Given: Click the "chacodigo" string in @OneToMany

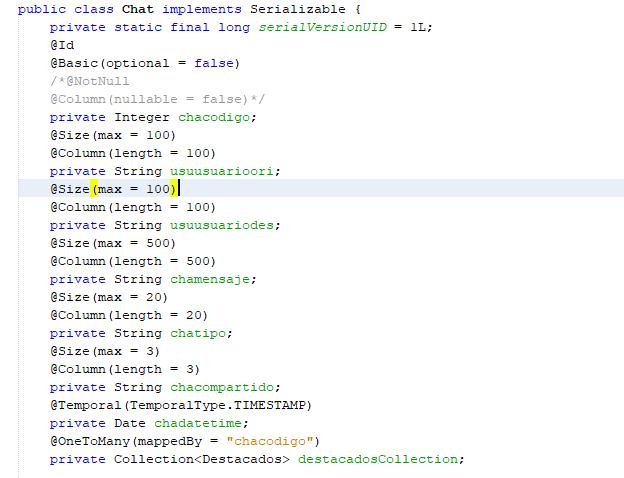Looking at the screenshot, I should tap(269, 441).
